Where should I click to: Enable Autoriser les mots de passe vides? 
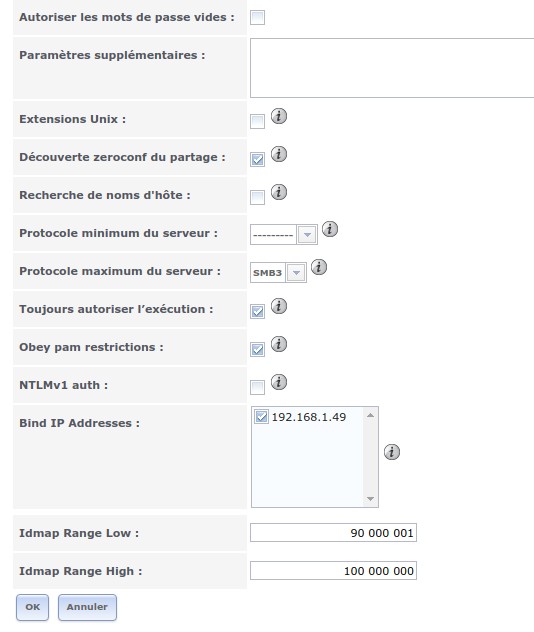click(x=258, y=18)
